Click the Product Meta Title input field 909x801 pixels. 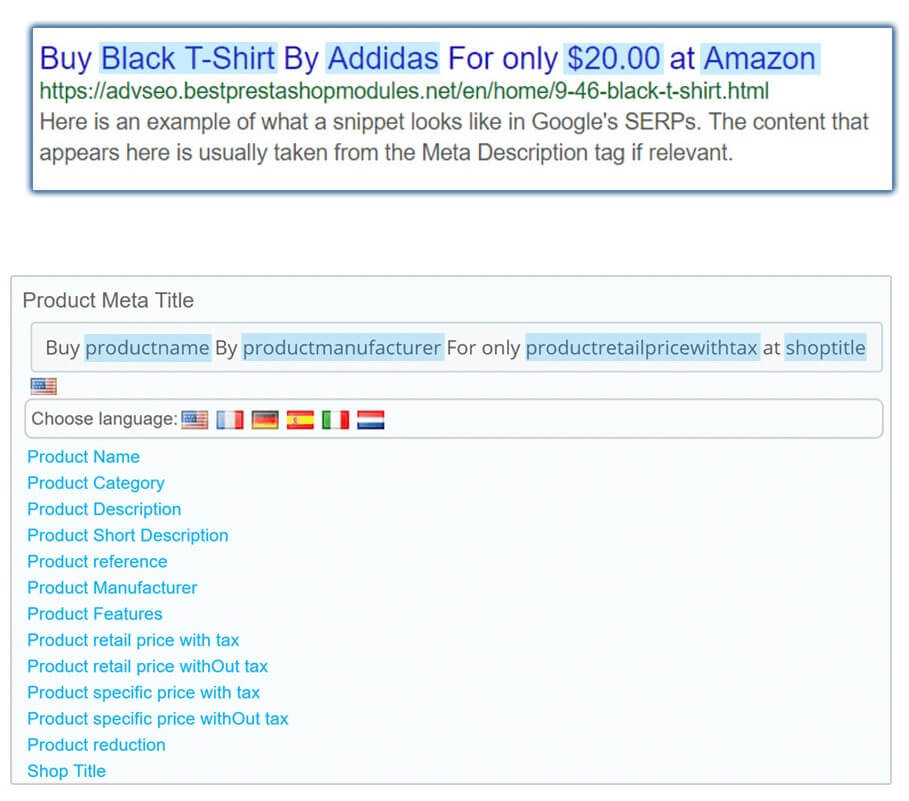click(x=456, y=347)
